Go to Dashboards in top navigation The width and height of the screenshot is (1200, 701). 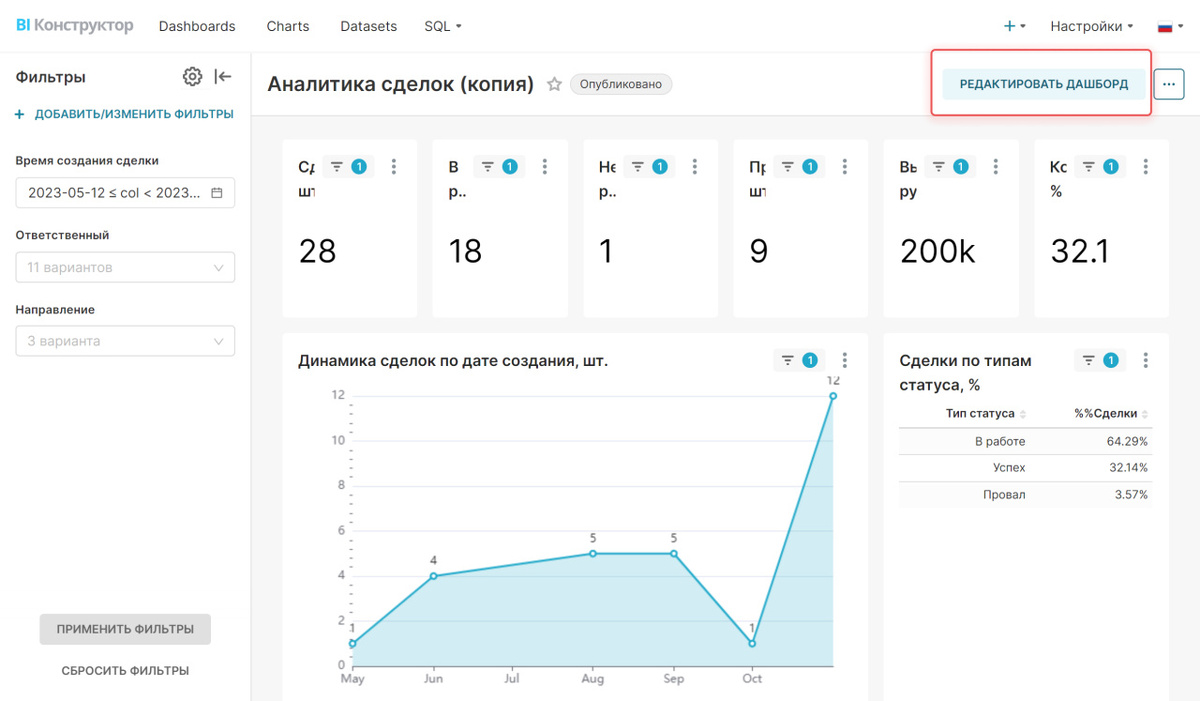[x=197, y=26]
